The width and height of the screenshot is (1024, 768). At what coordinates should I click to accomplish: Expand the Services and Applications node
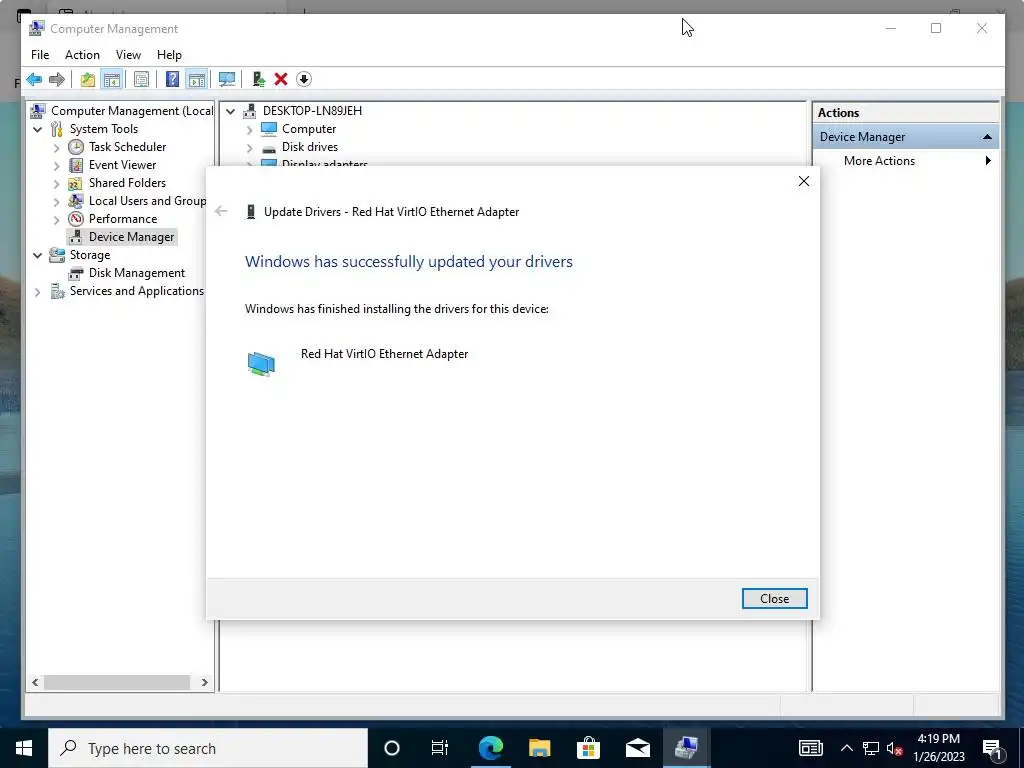(38, 292)
